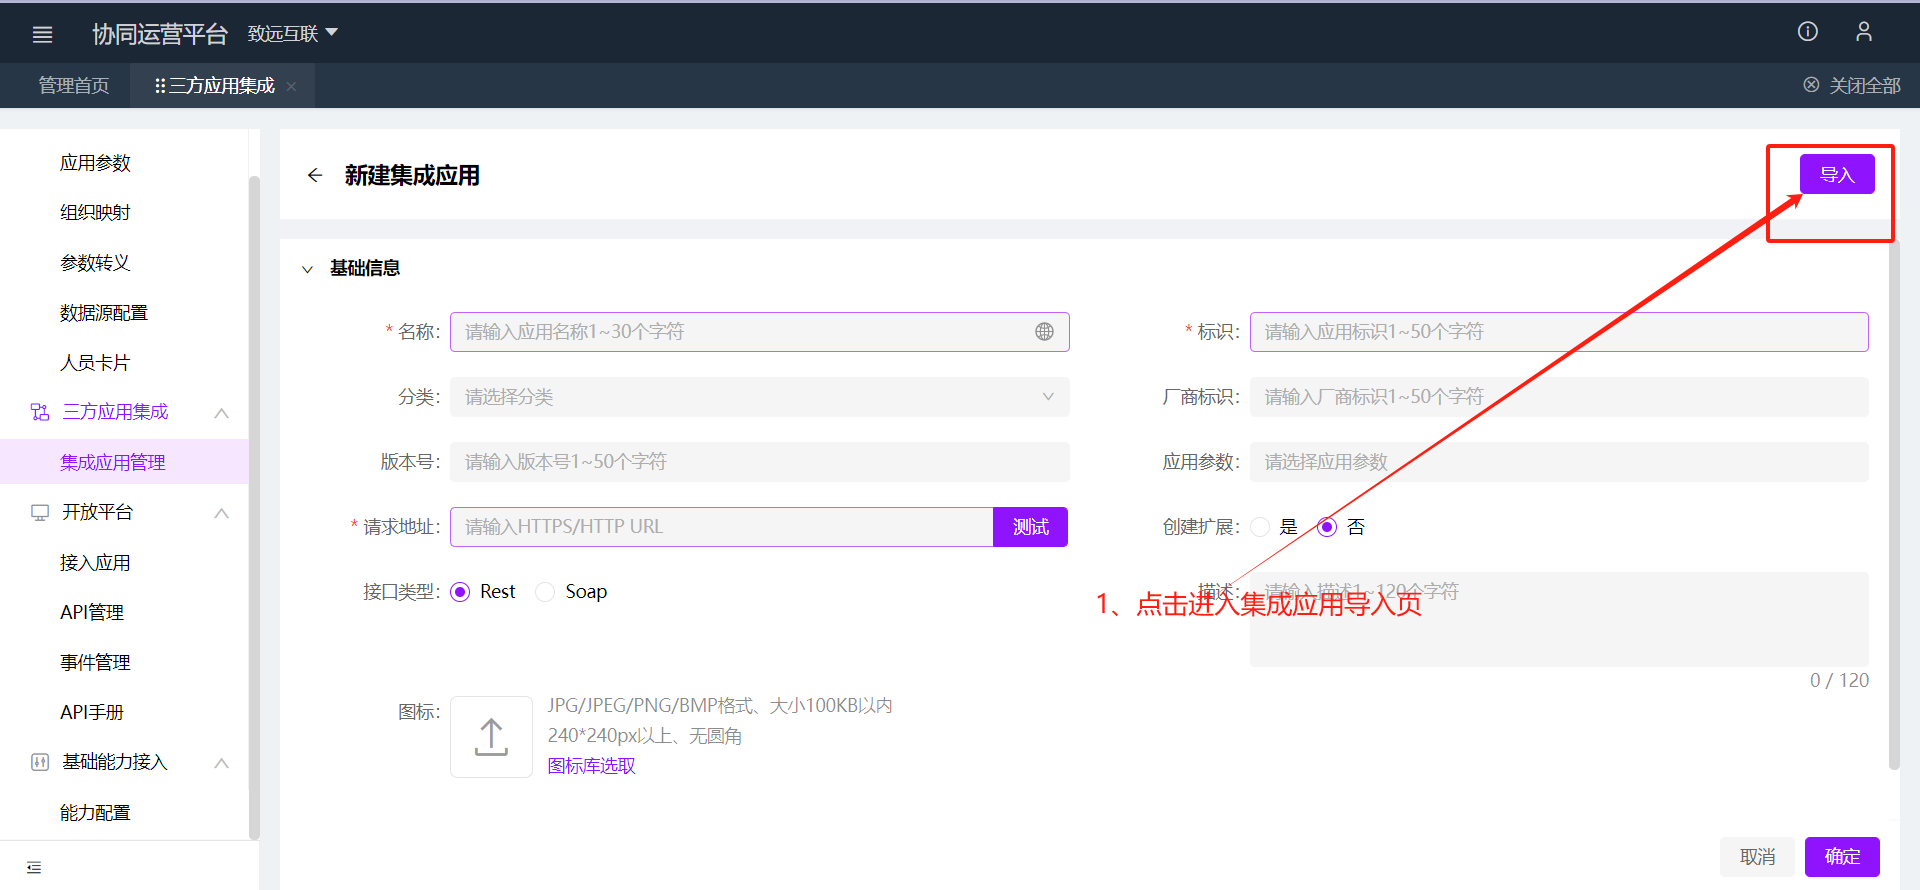
Task: Open API管理 in the sidebar
Action: [x=92, y=612]
